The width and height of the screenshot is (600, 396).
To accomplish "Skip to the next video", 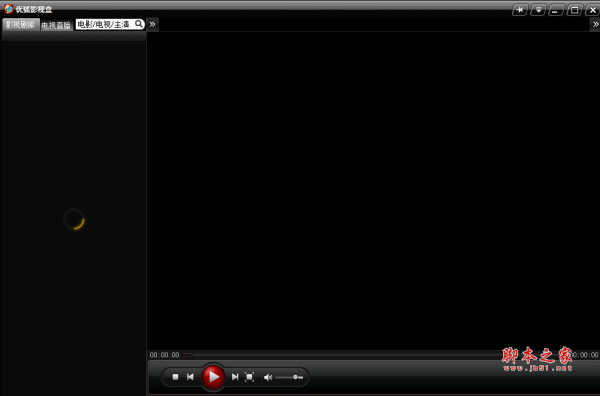I will [235, 377].
